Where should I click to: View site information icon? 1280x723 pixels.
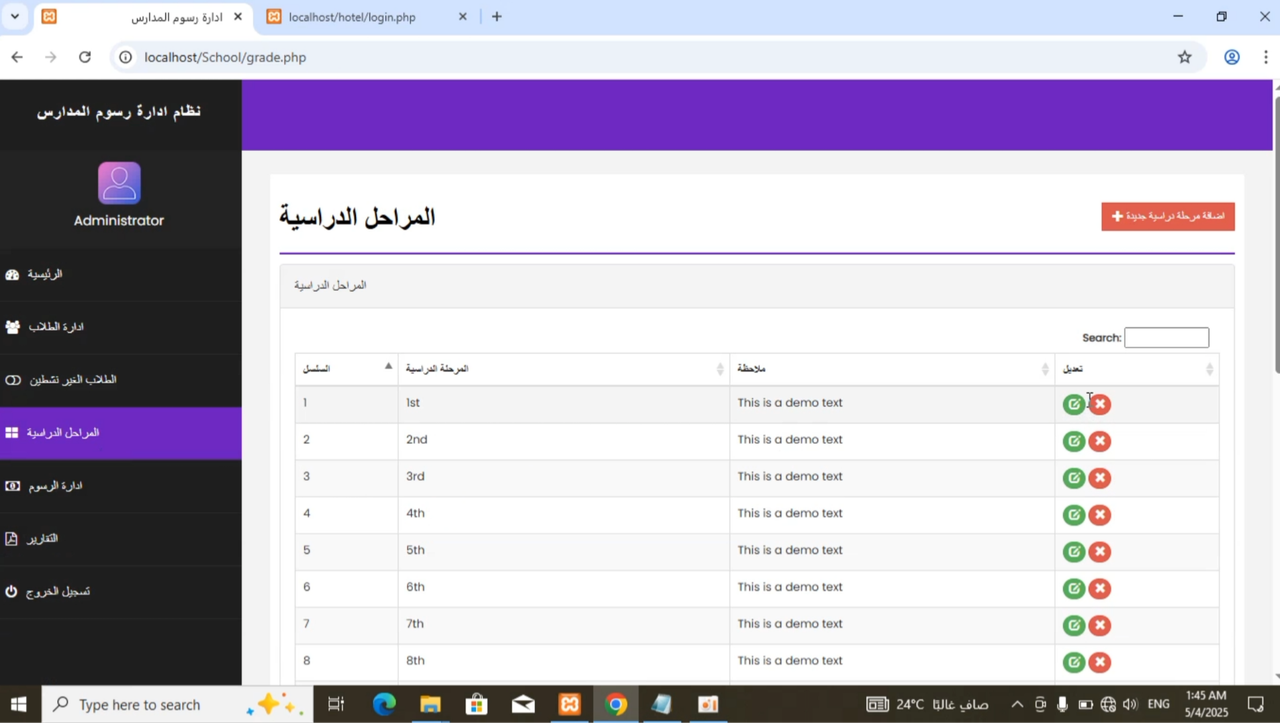125,57
